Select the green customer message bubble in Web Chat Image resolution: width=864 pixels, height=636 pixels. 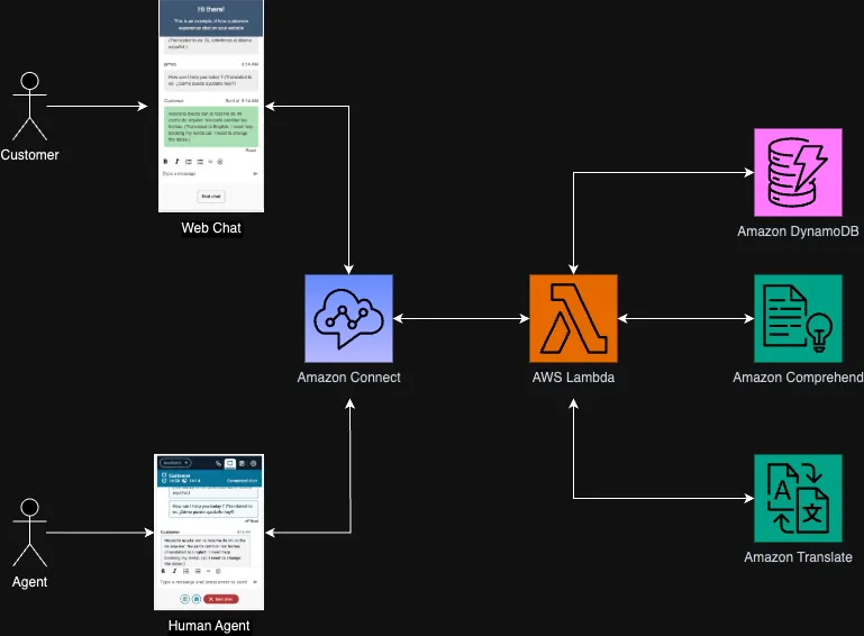pyautogui.click(x=210, y=127)
